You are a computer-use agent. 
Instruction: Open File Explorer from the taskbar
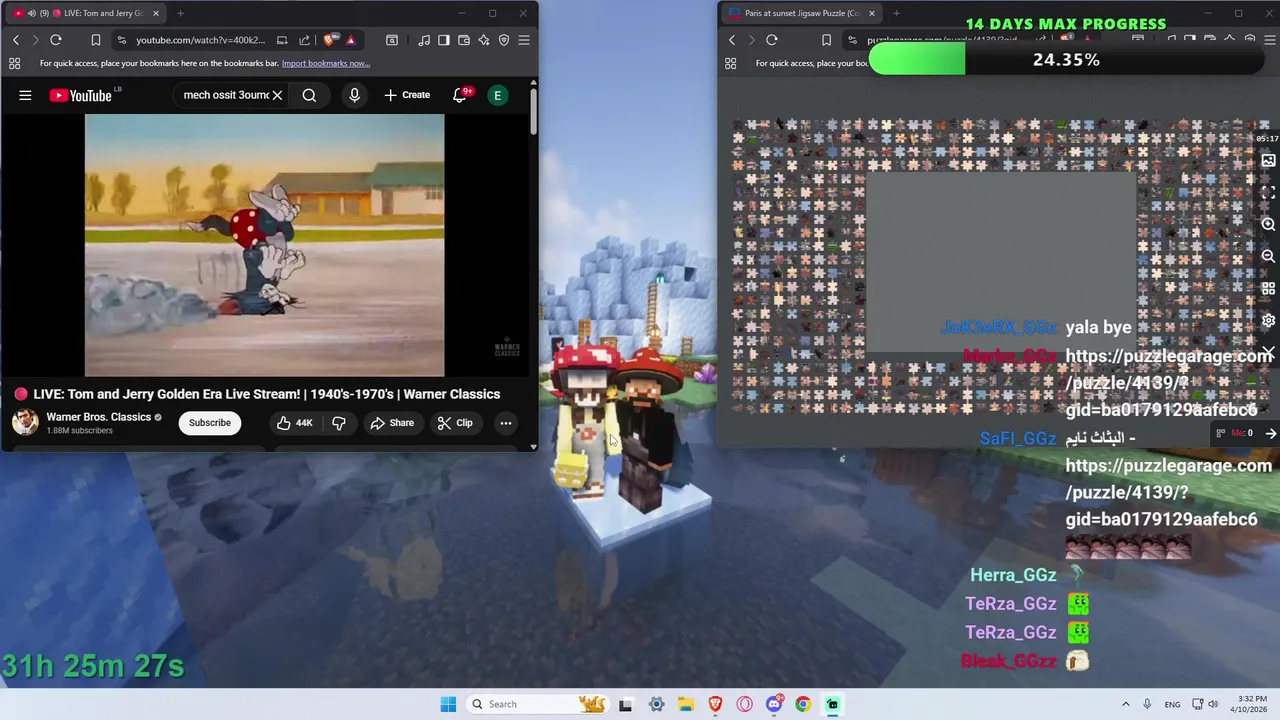coord(686,704)
